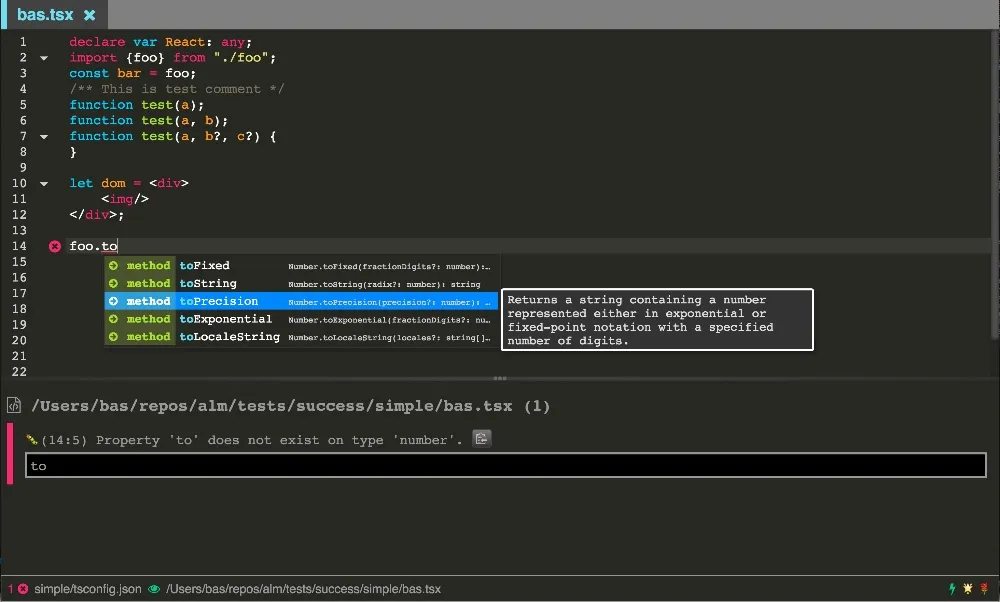Click the method icon beside toLocaleString
1000x602 pixels.
[113, 337]
